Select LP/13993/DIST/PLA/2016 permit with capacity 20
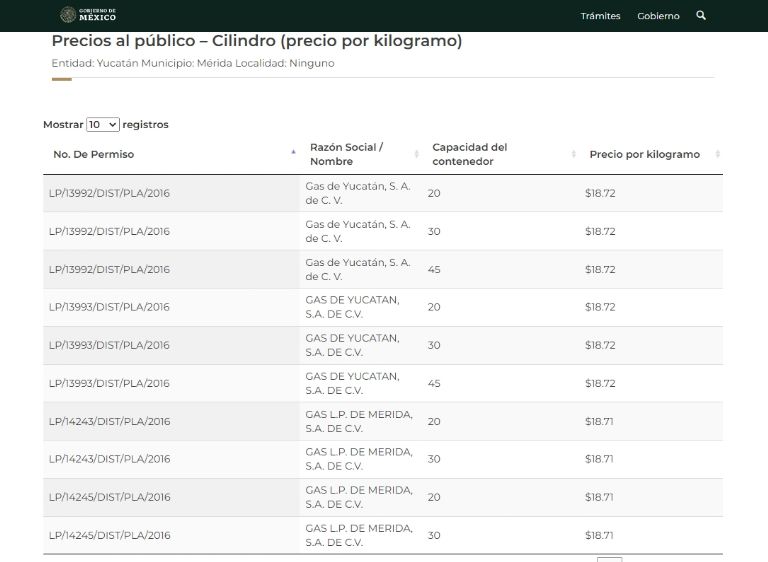This screenshot has height=562, width=768. [109, 307]
